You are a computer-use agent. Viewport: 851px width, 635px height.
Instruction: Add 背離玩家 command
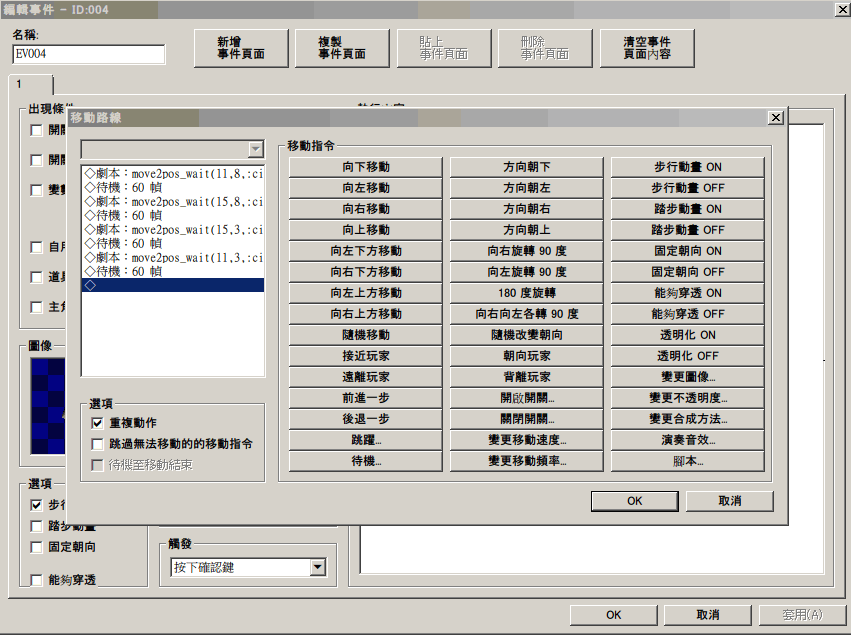click(526, 377)
